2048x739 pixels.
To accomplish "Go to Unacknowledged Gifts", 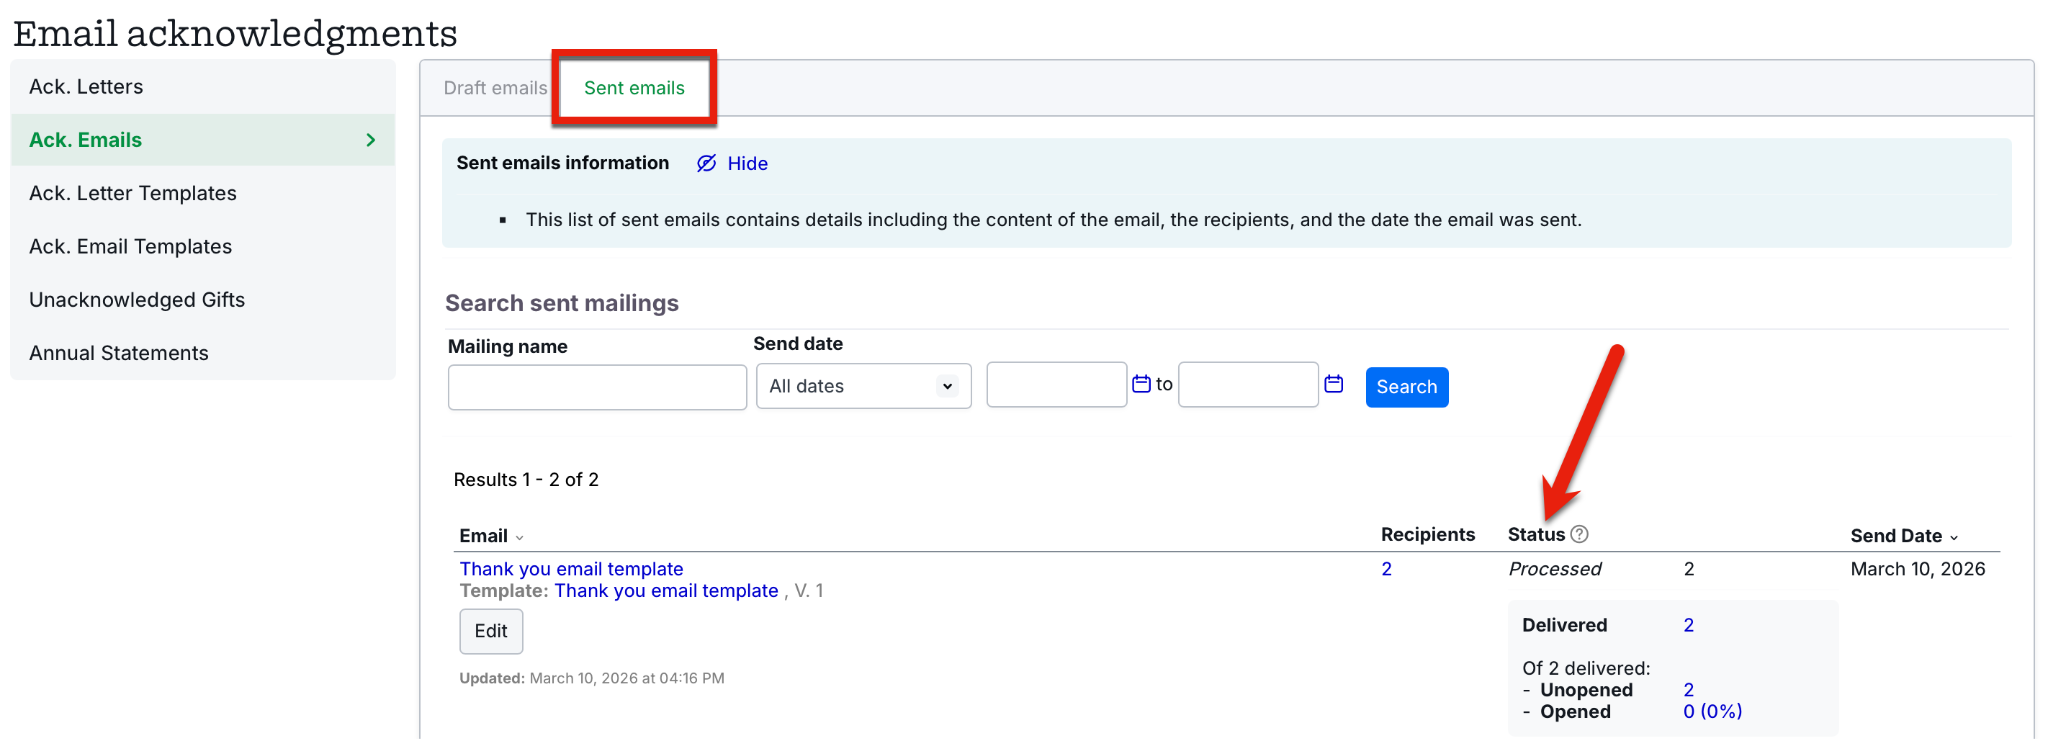I will click(x=202, y=299).
